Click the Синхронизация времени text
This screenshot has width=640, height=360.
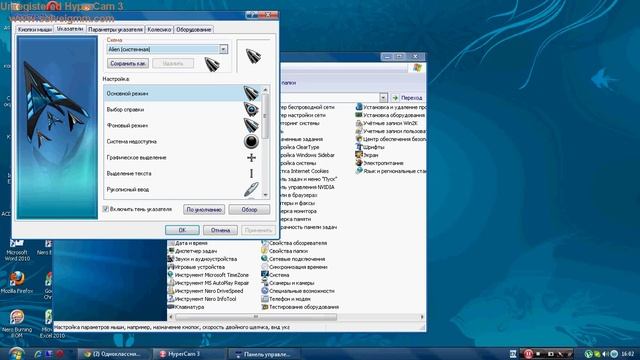298,267
